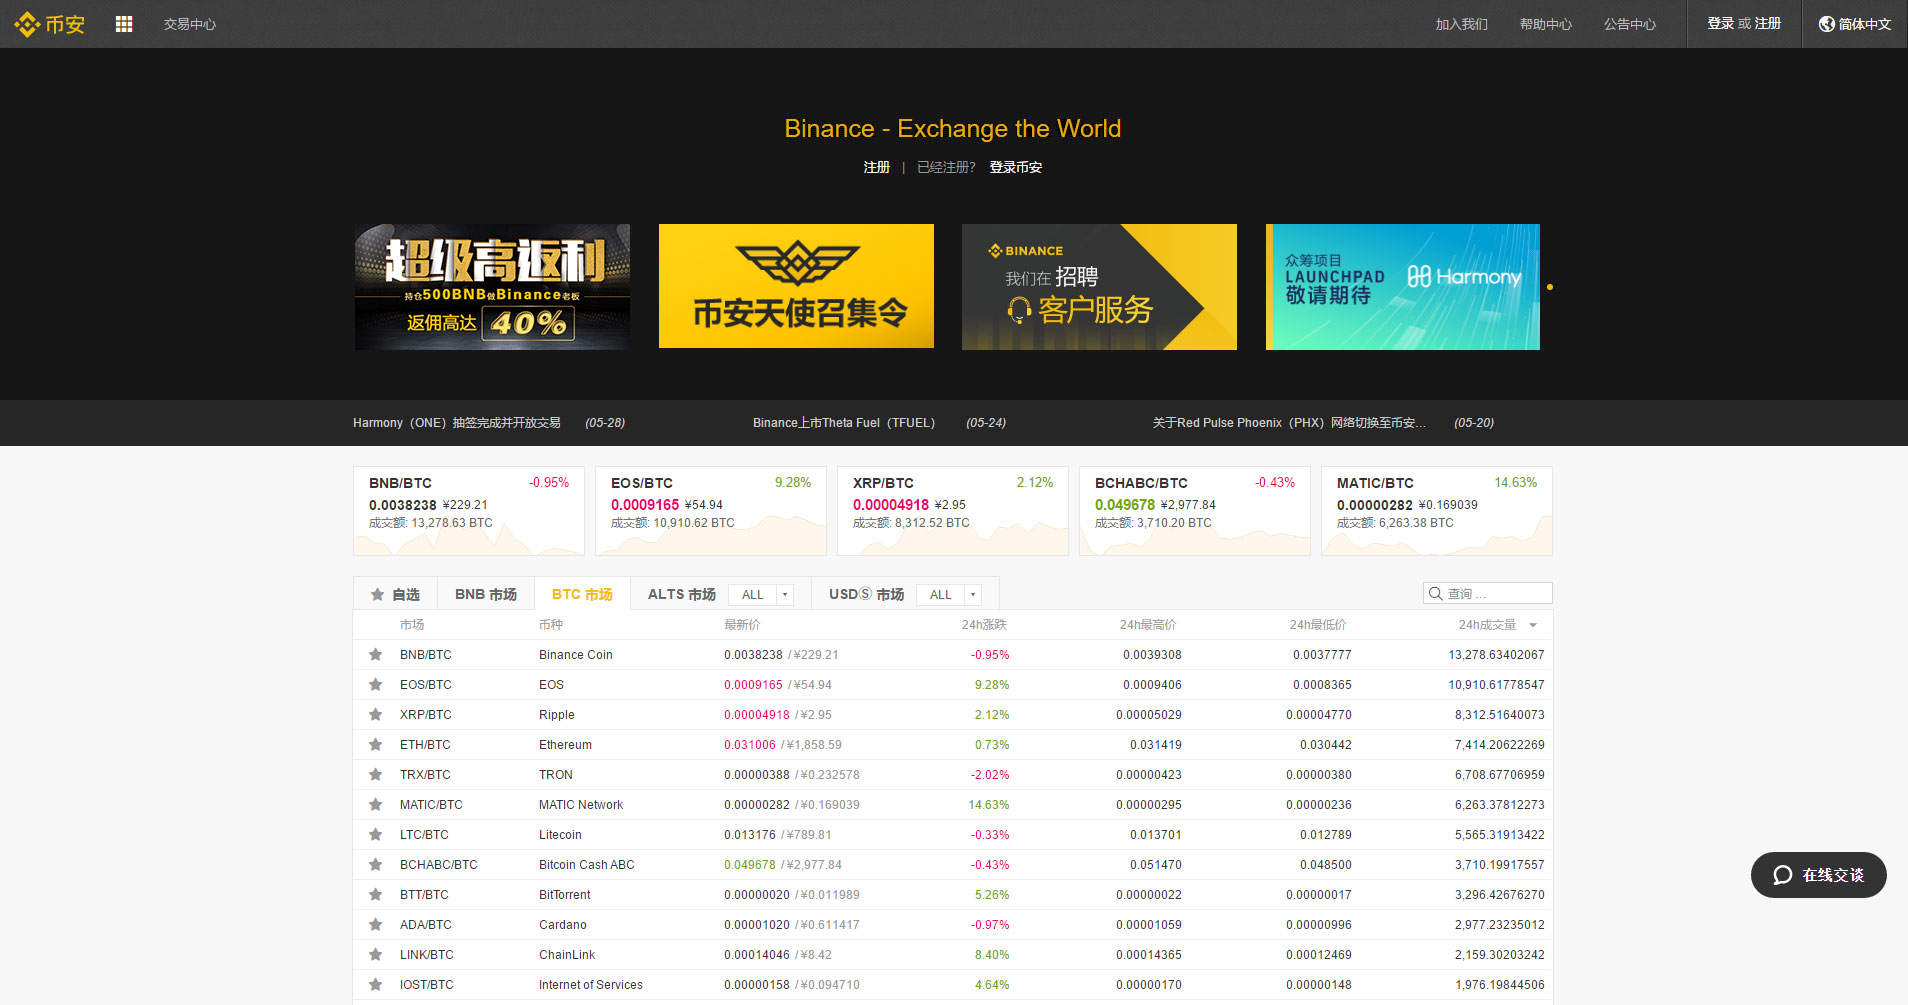Click MATIC Network coin name
Image resolution: width=1908 pixels, height=1005 pixels.
pos(581,805)
